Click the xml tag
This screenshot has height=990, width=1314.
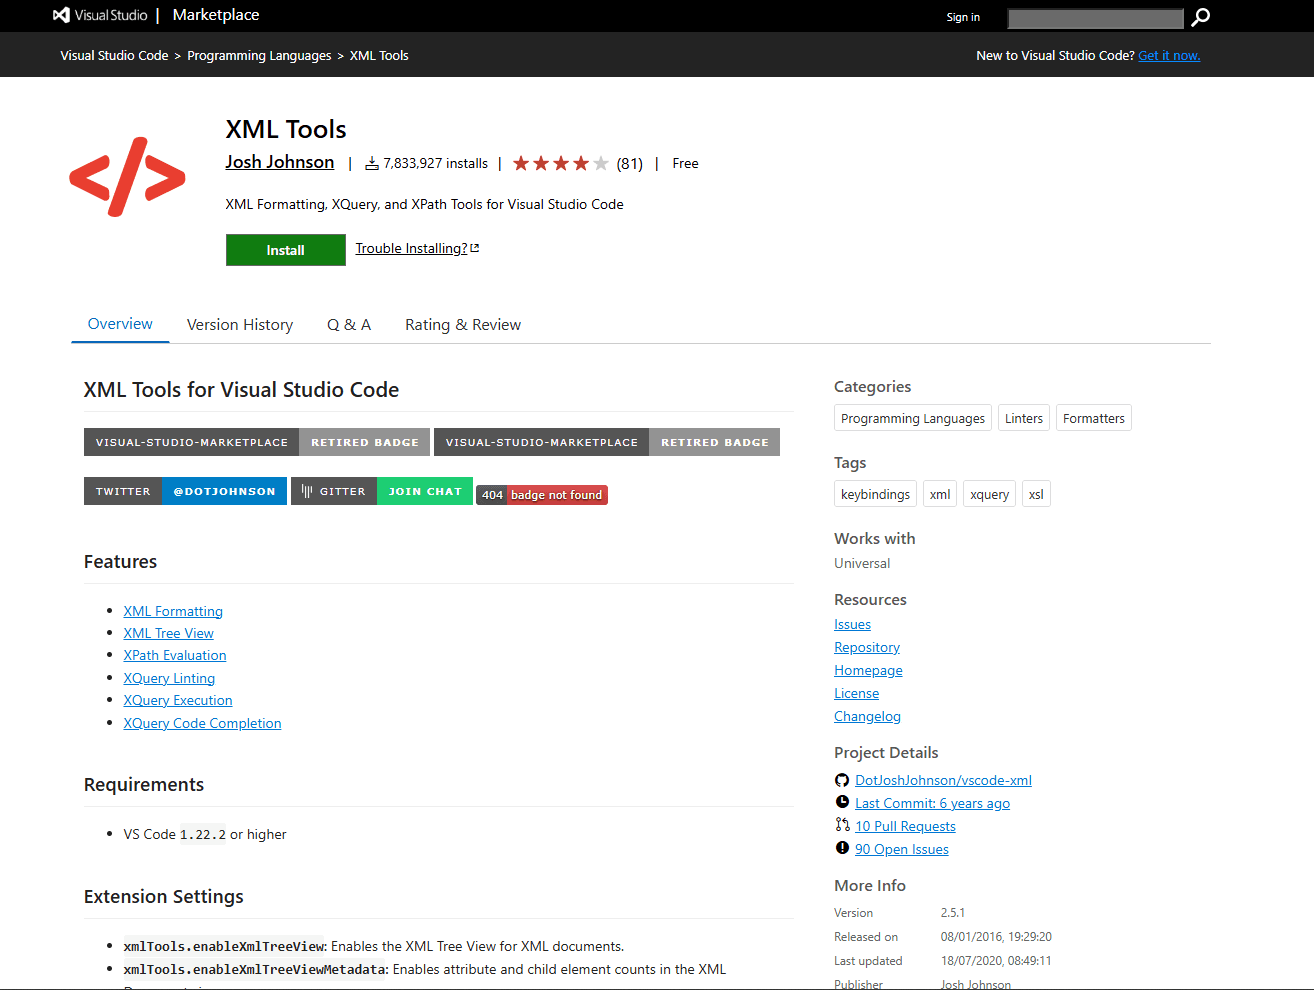pos(940,494)
